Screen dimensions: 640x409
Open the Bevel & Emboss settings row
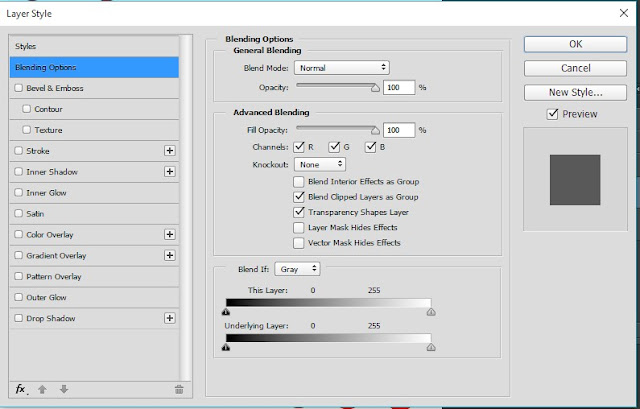[94, 88]
